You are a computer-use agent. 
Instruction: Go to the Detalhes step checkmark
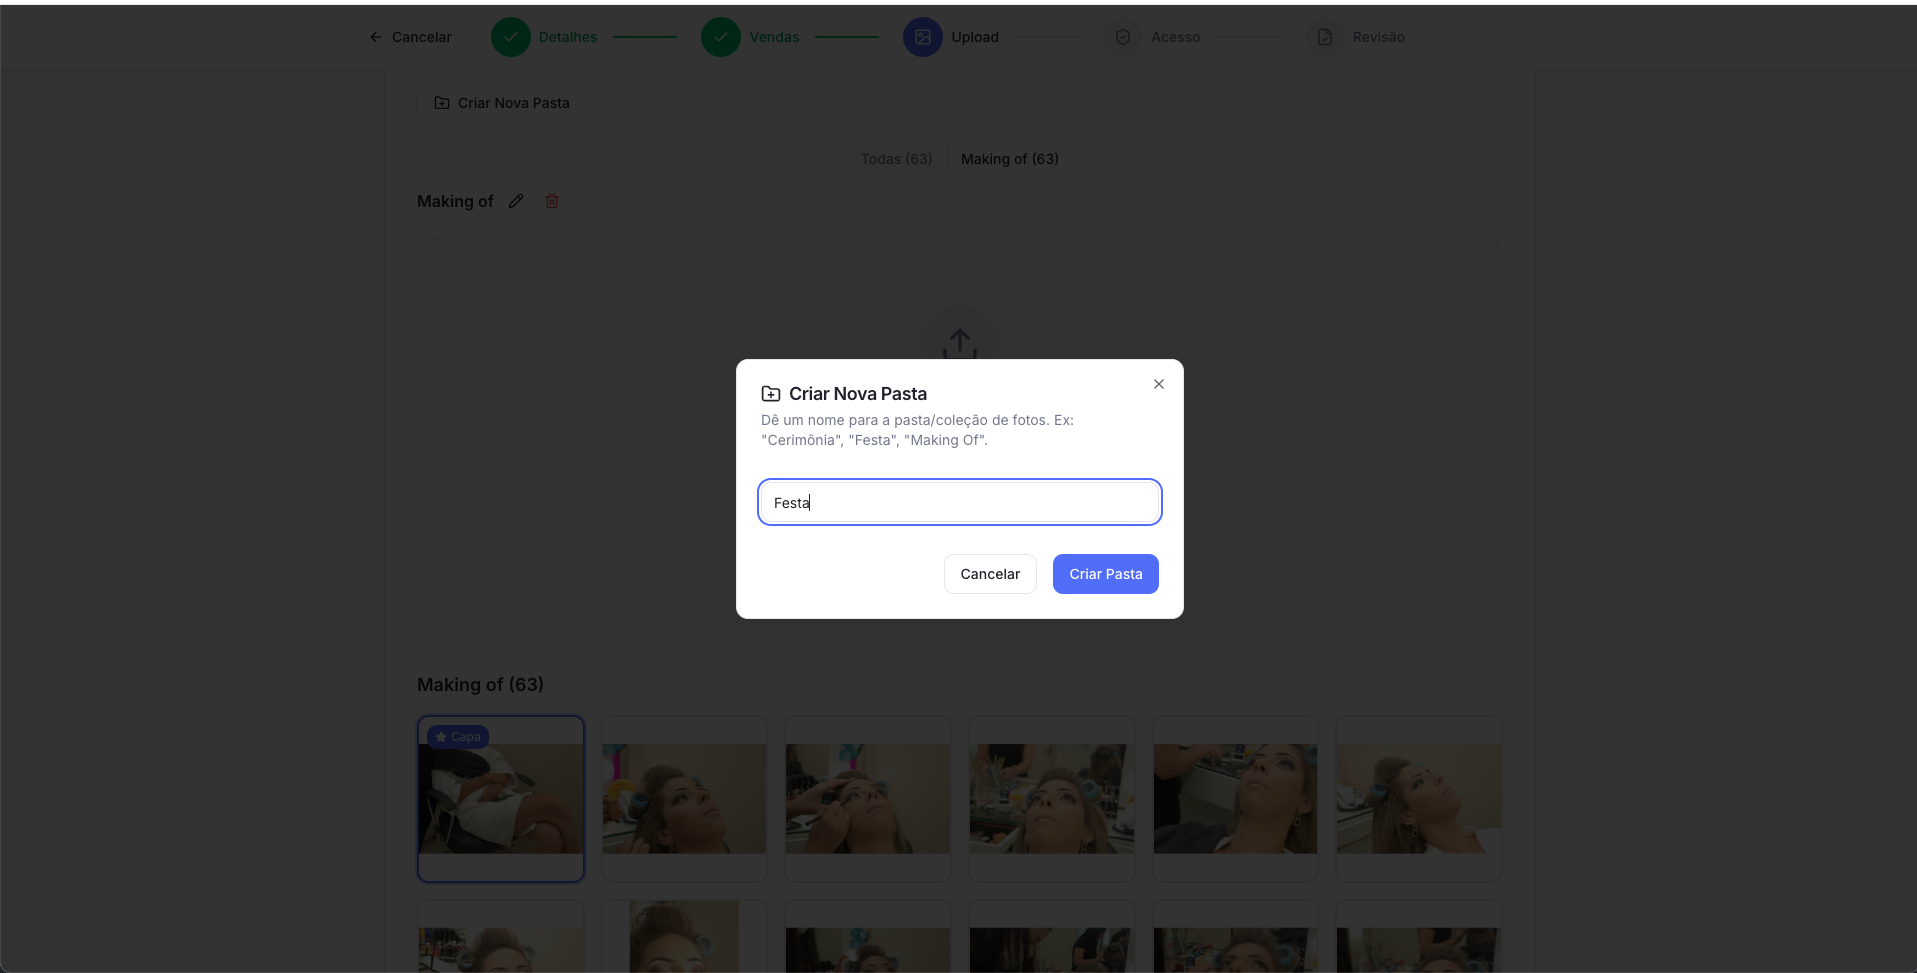(x=511, y=37)
